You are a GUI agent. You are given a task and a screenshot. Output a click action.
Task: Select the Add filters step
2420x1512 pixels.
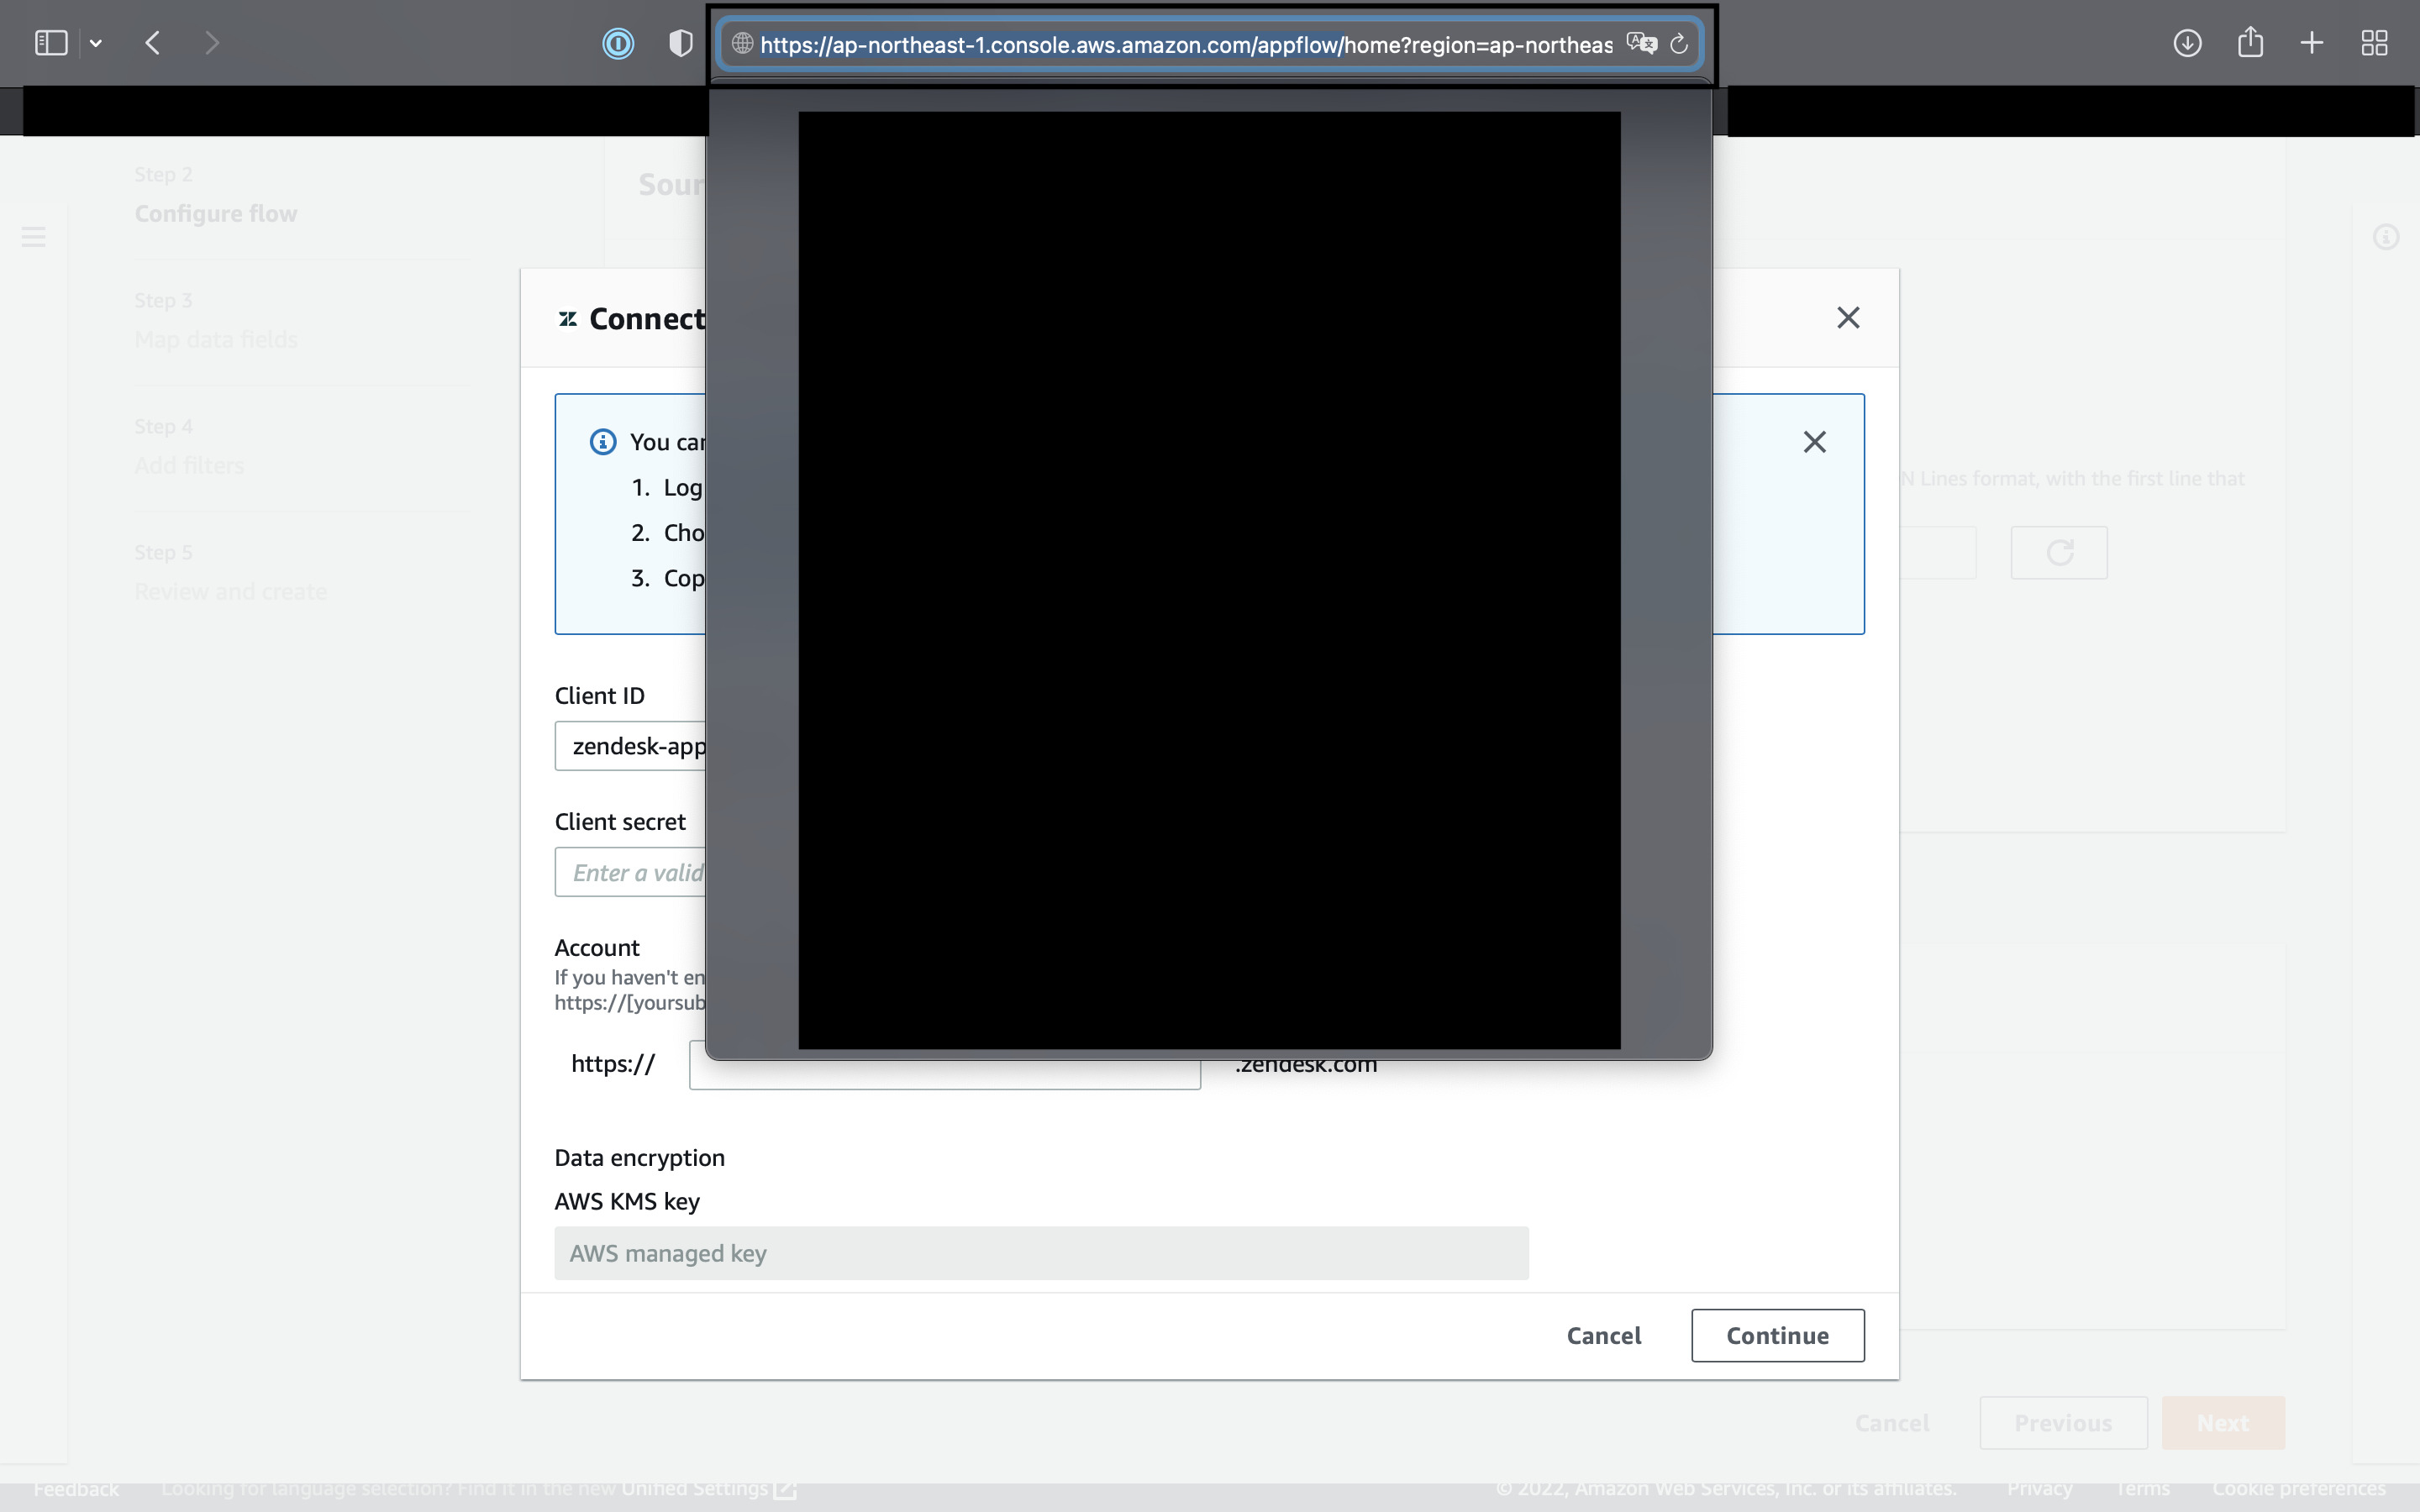189,465
